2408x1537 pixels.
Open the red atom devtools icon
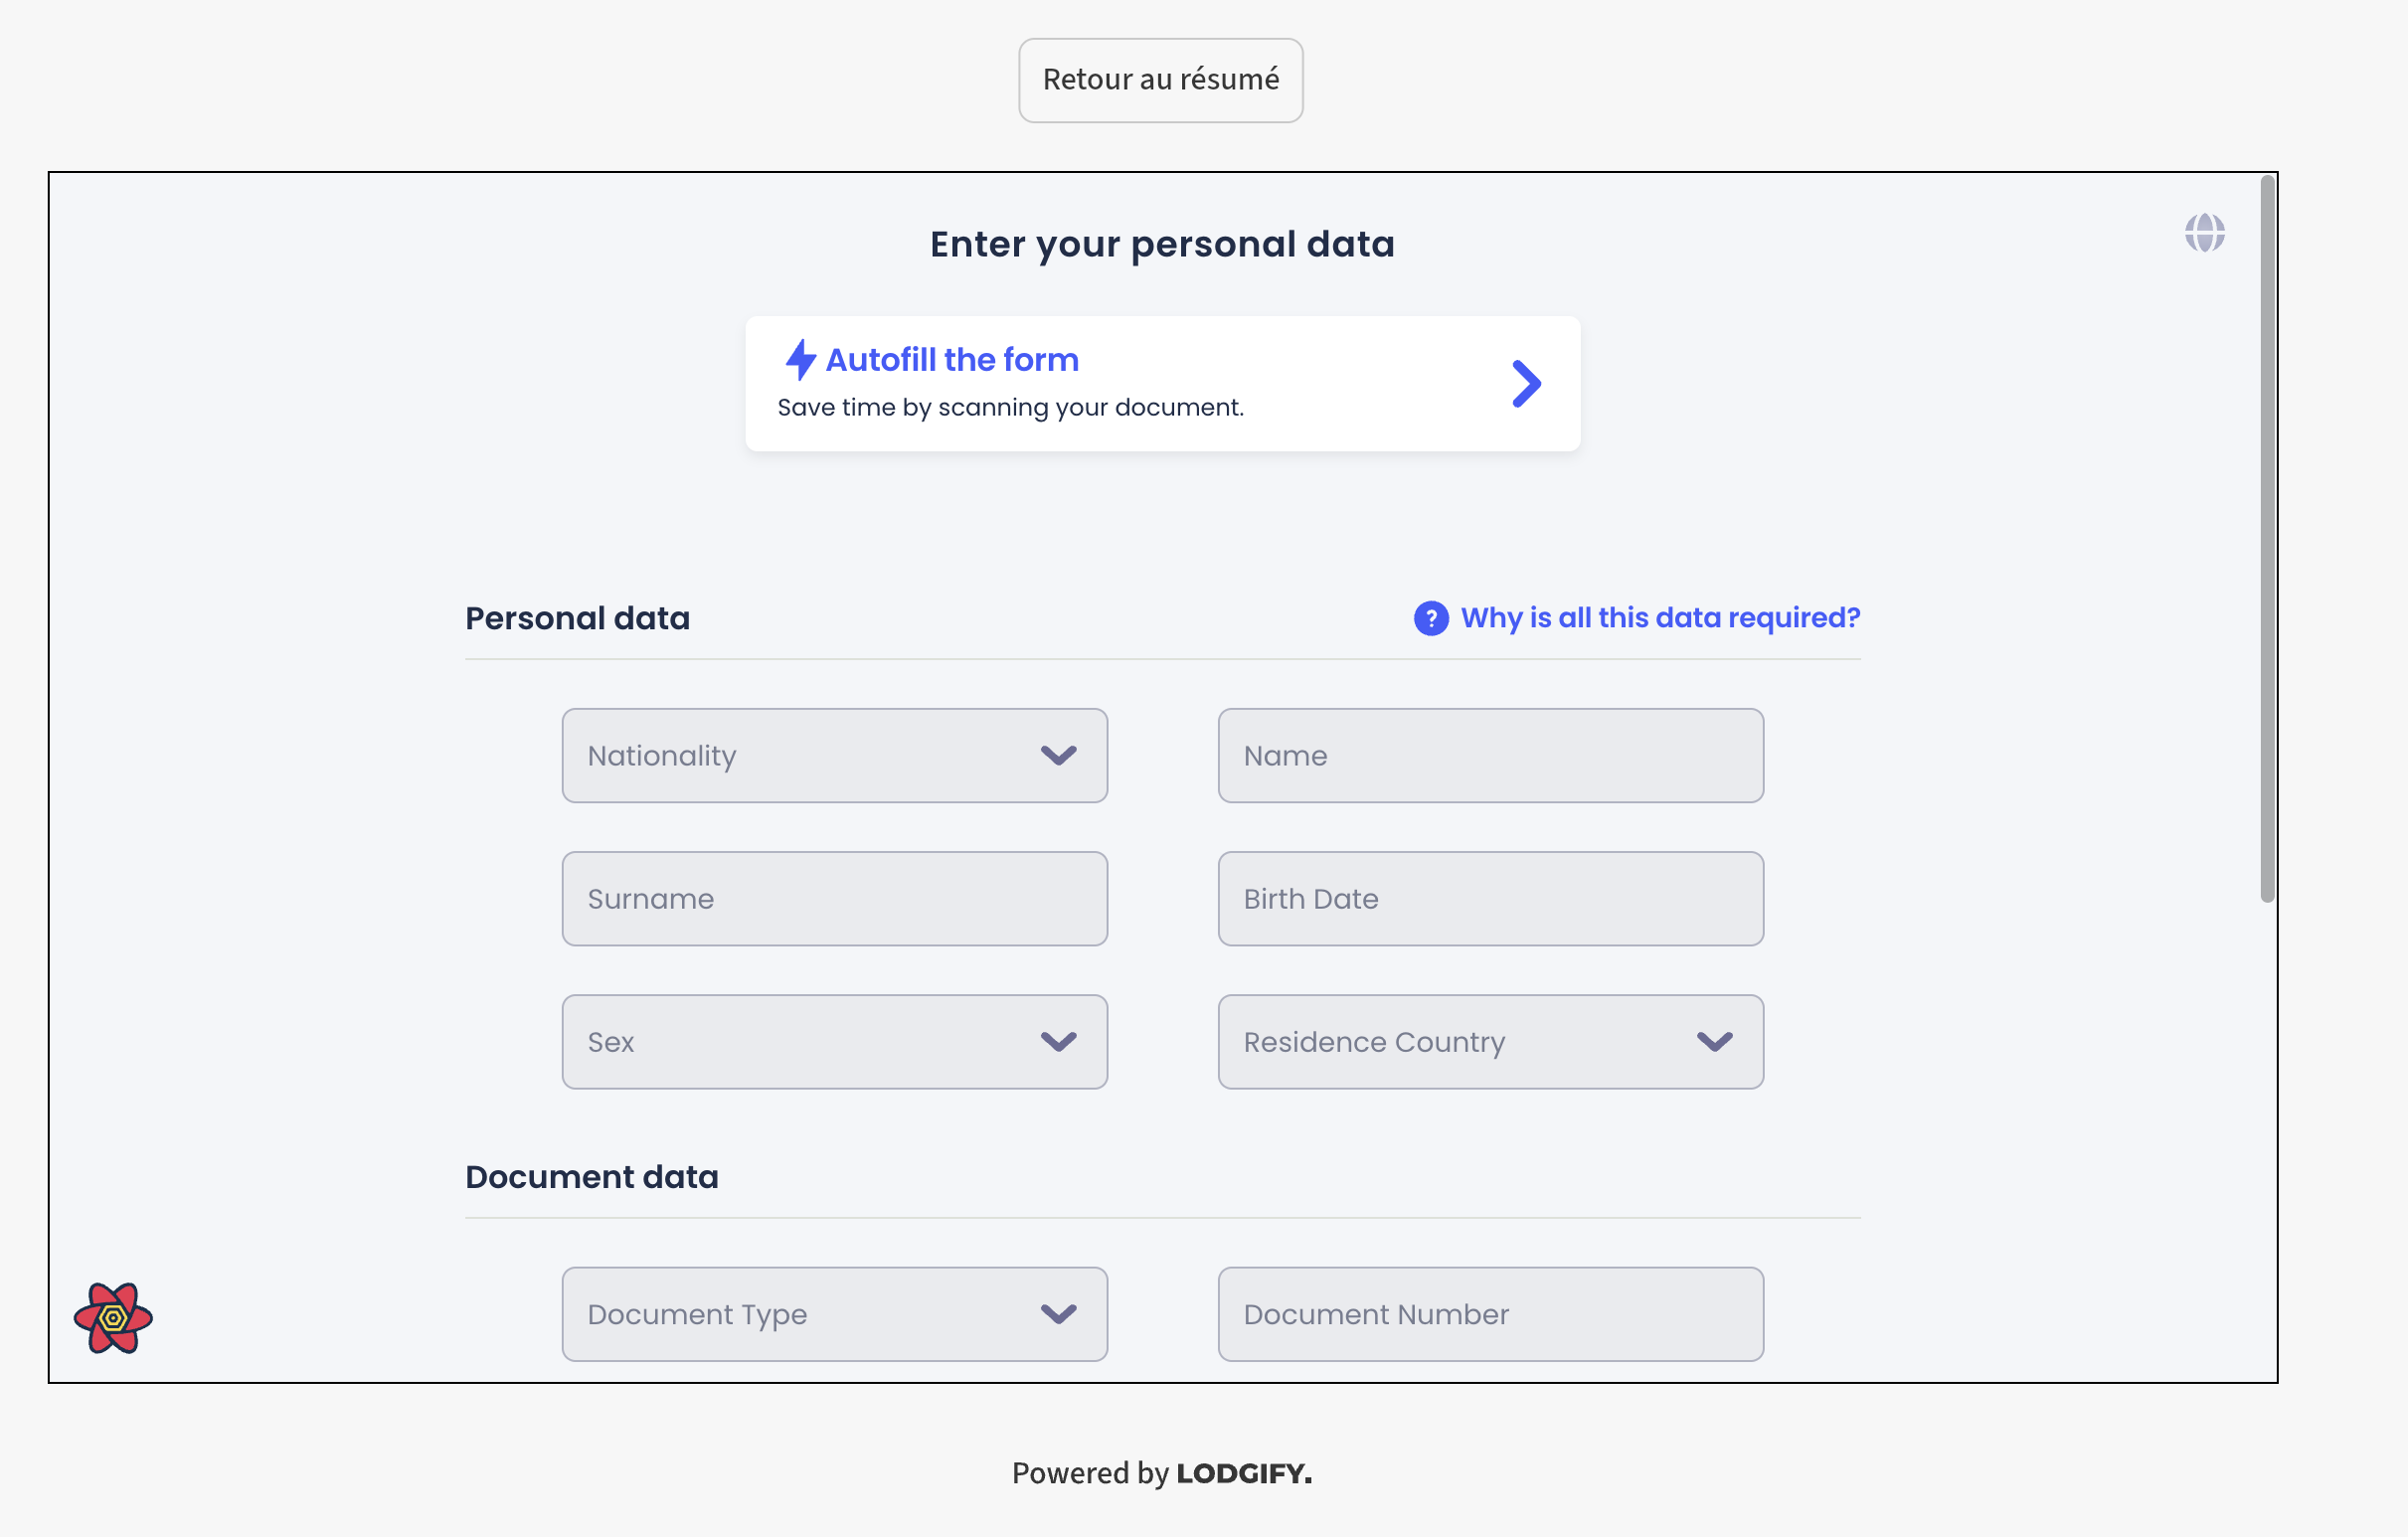point(113,1318)
